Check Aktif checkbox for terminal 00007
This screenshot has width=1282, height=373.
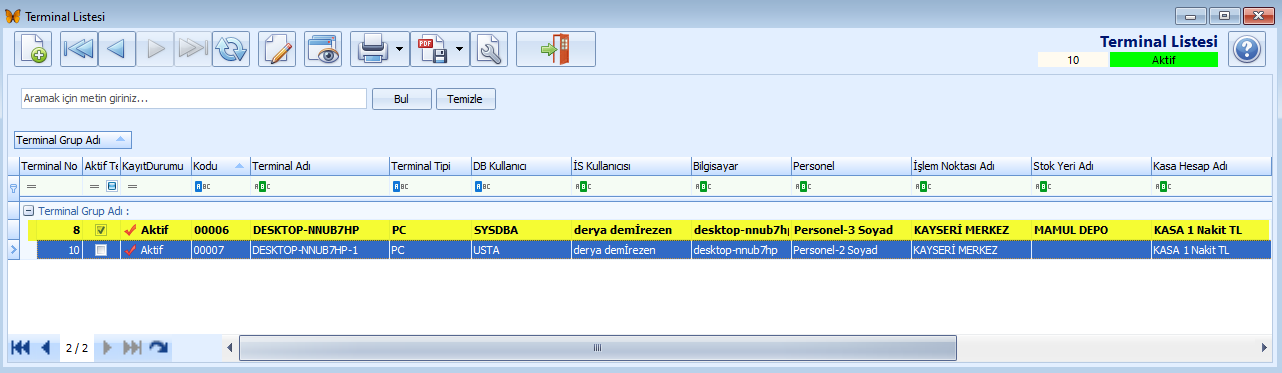coord(100,250)
